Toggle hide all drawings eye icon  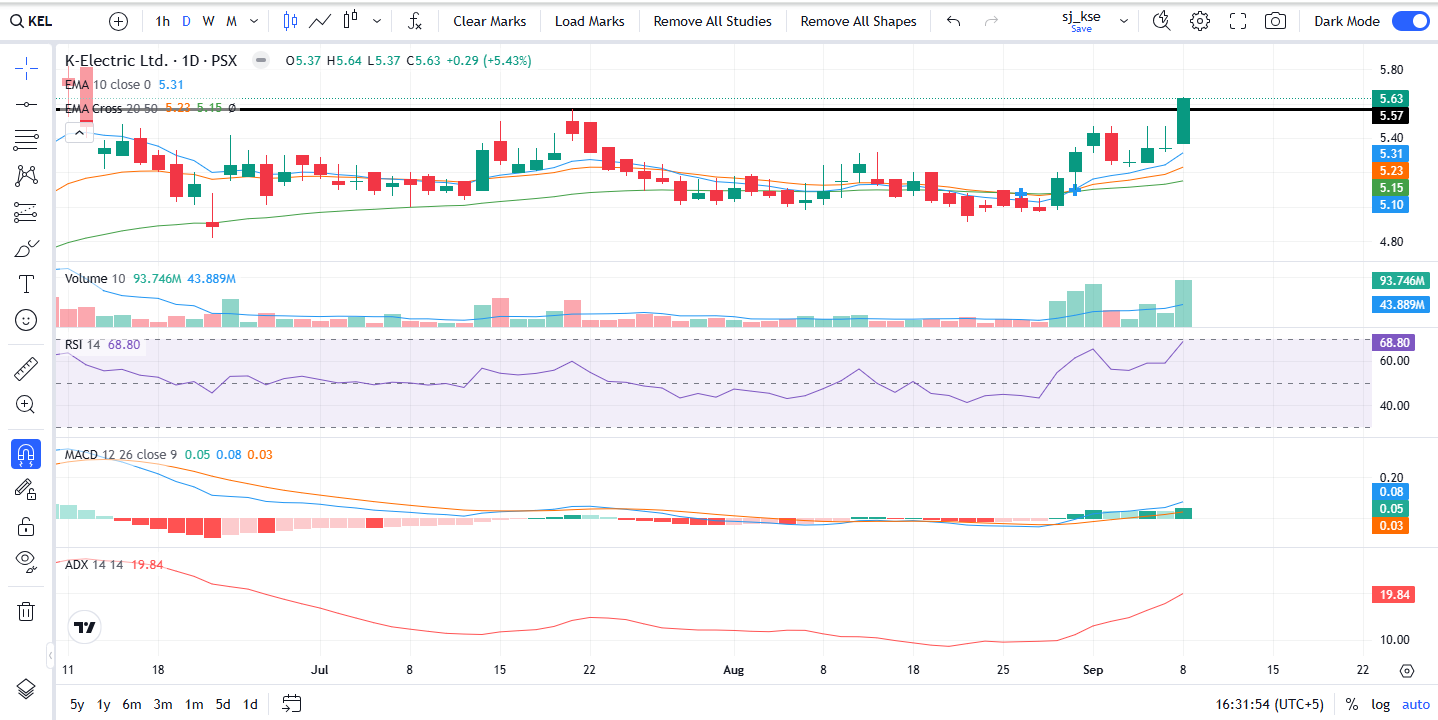(26, 562)
